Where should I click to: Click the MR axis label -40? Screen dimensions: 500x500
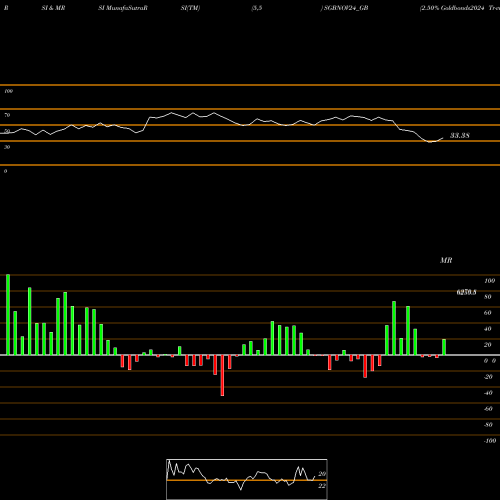[488, 393]
